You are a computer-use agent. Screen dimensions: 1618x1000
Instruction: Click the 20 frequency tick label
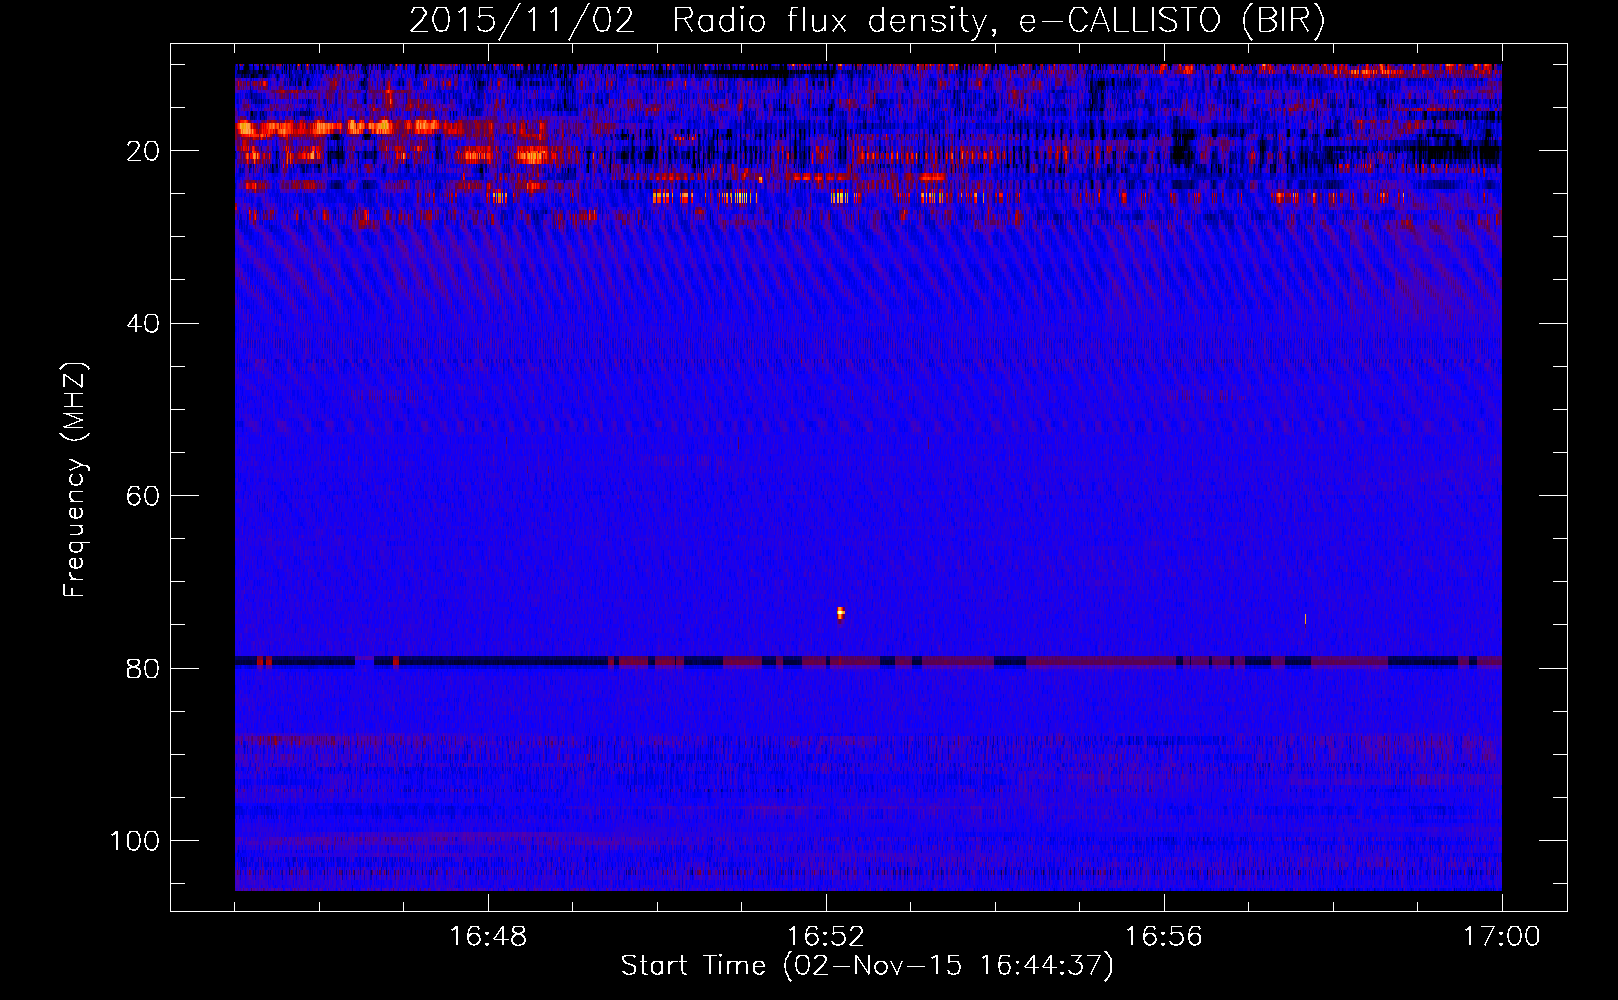[x=143, y=151]
